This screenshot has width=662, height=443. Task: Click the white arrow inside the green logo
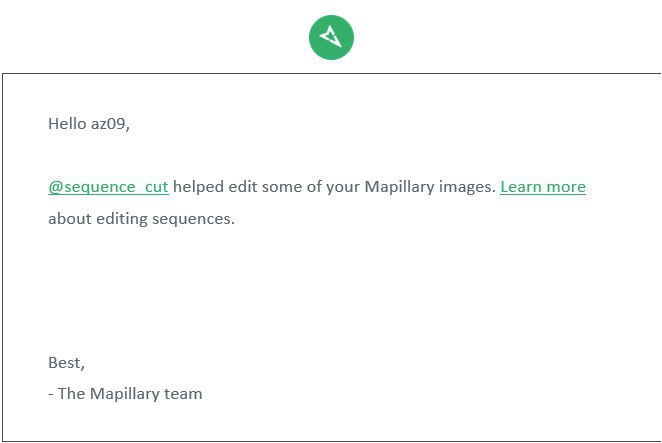(x=331, y=37)
